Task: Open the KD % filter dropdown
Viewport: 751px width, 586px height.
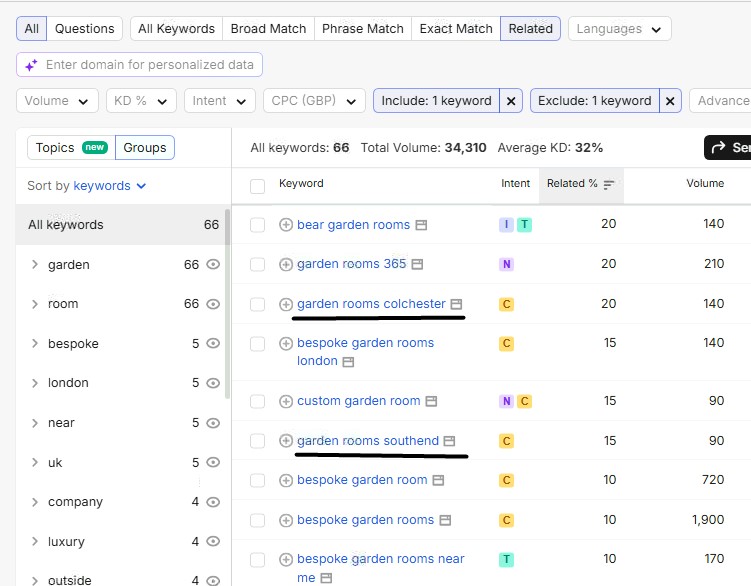Action: (141, 101)
